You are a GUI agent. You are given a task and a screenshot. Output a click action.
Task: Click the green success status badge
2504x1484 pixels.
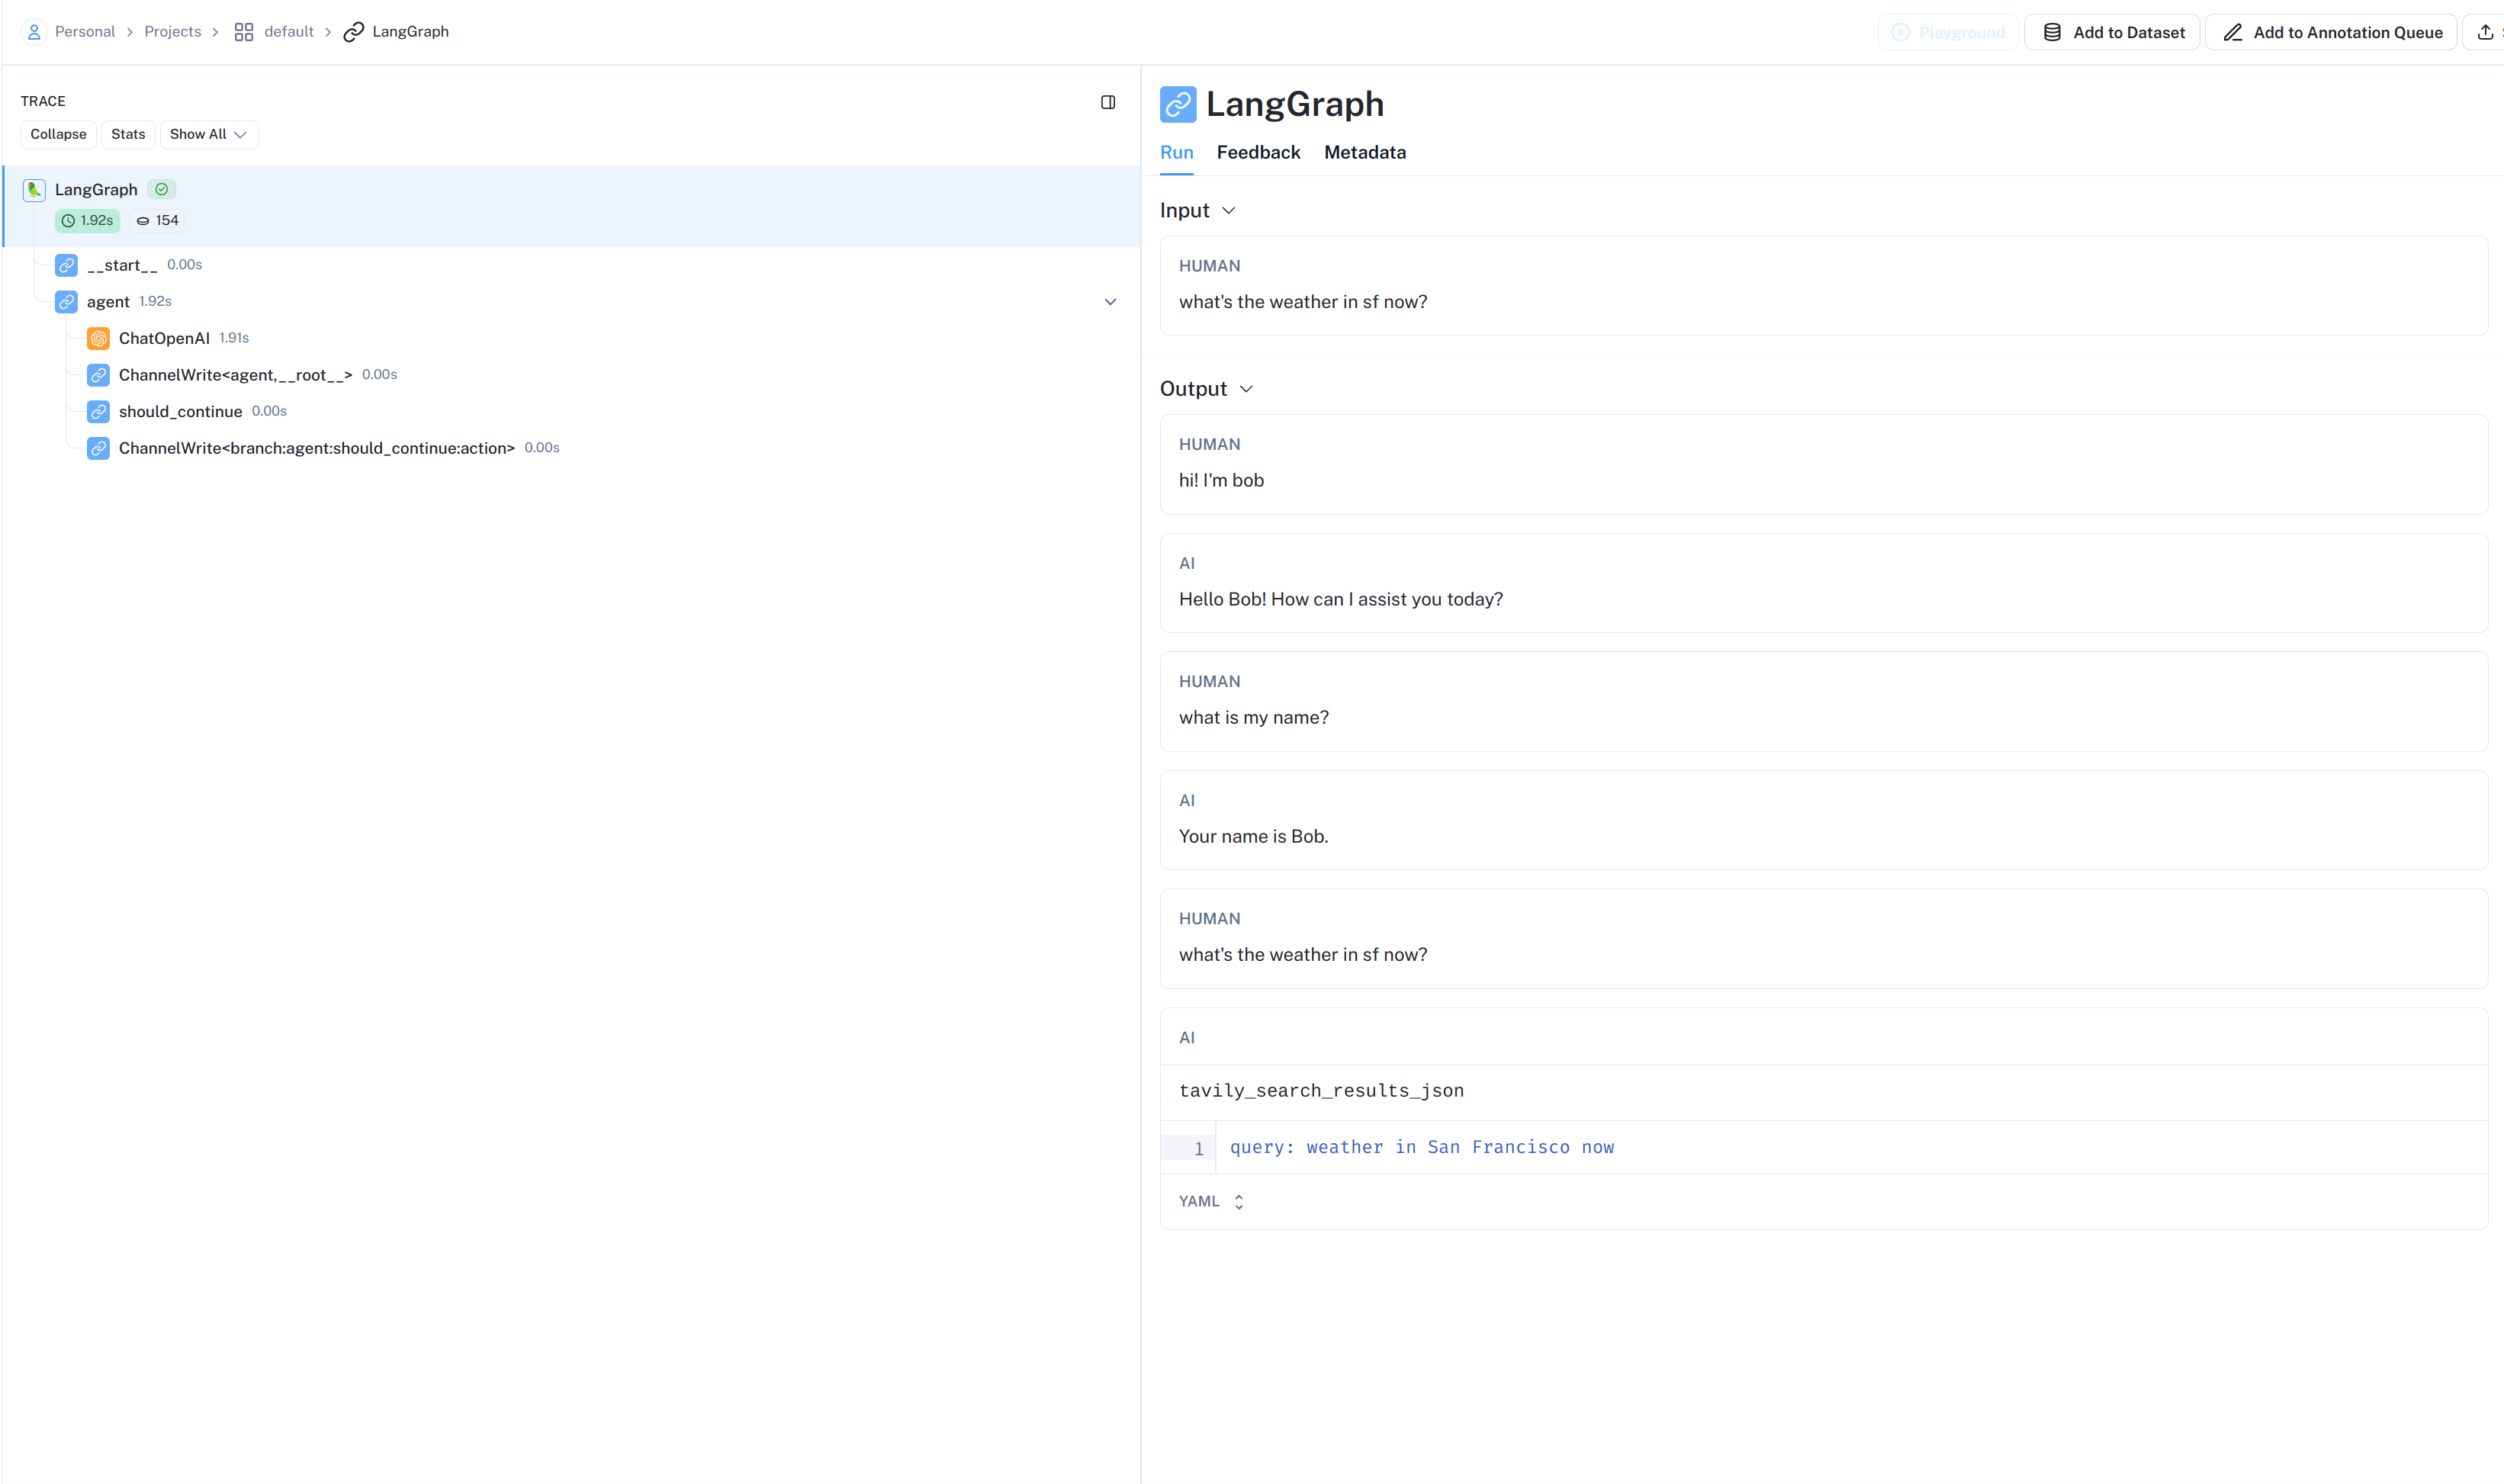tap(162, 189)
